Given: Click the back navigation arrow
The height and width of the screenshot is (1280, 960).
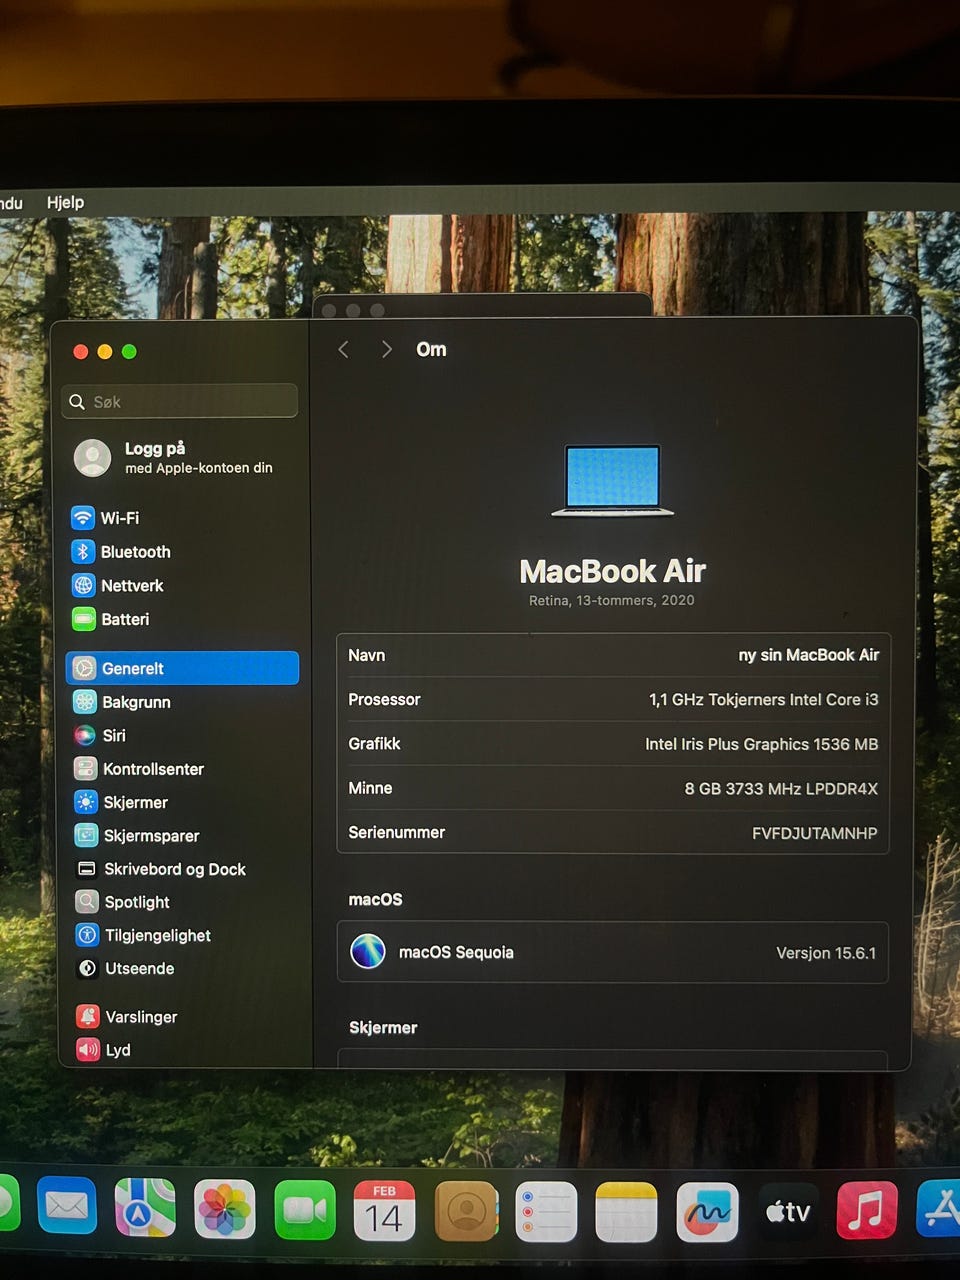Looking at the screenshot, I should [344, 349].
